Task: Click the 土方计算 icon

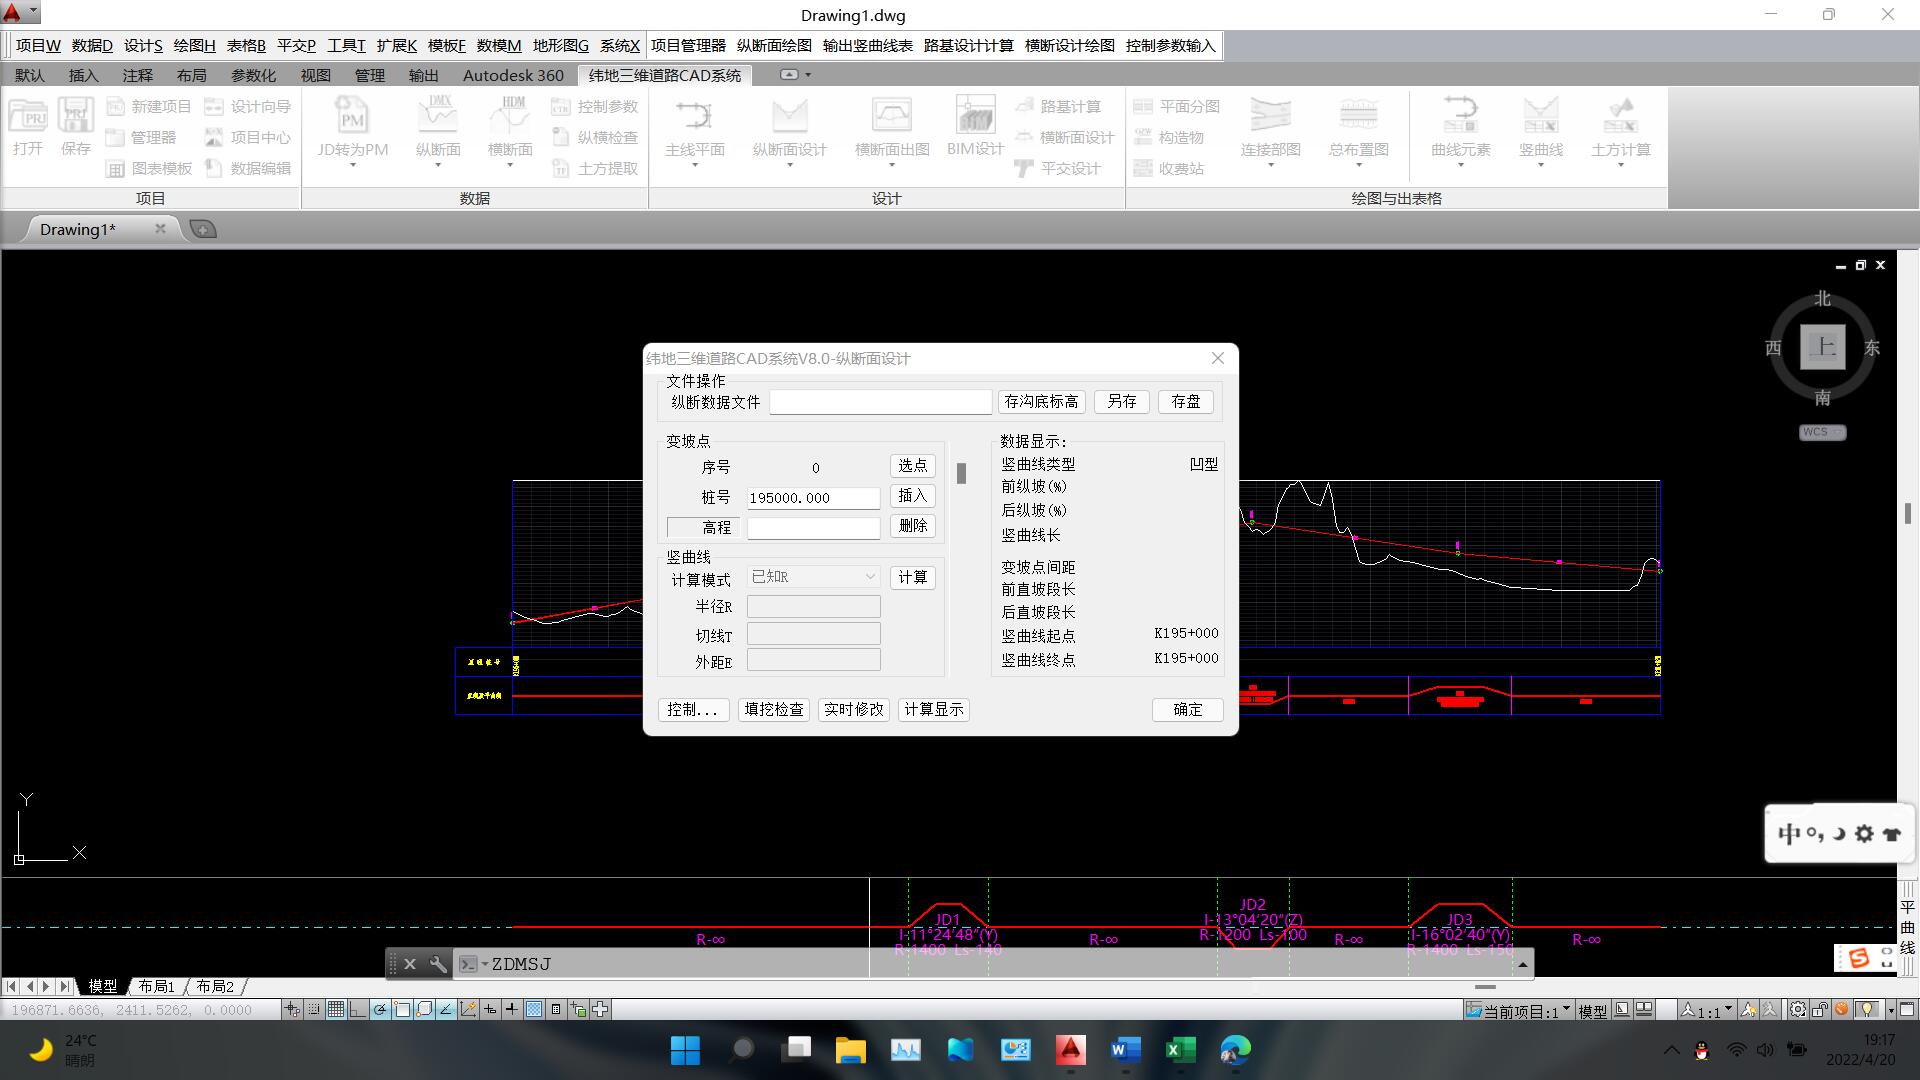Action: tap(1620, 117)
